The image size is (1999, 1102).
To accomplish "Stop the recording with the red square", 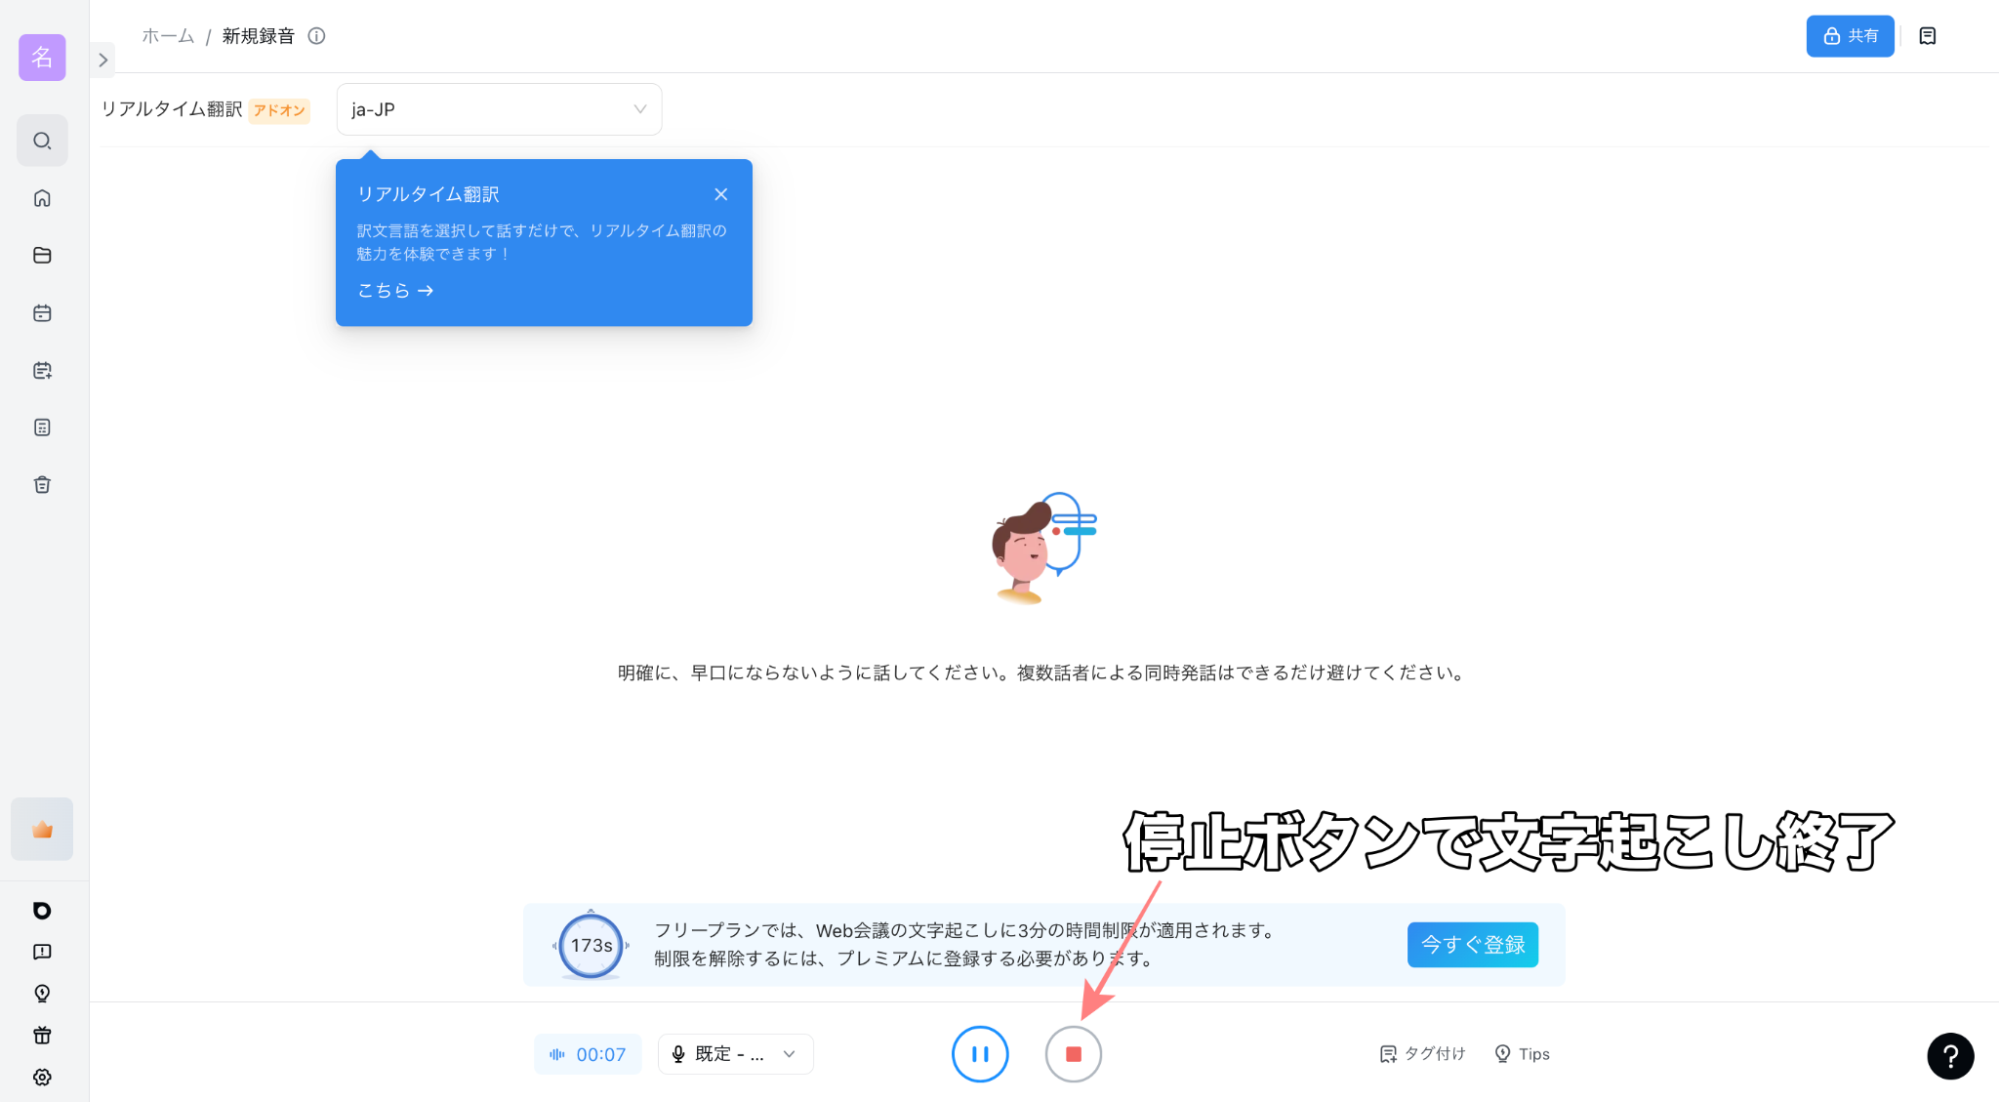I will 1073,1054.
